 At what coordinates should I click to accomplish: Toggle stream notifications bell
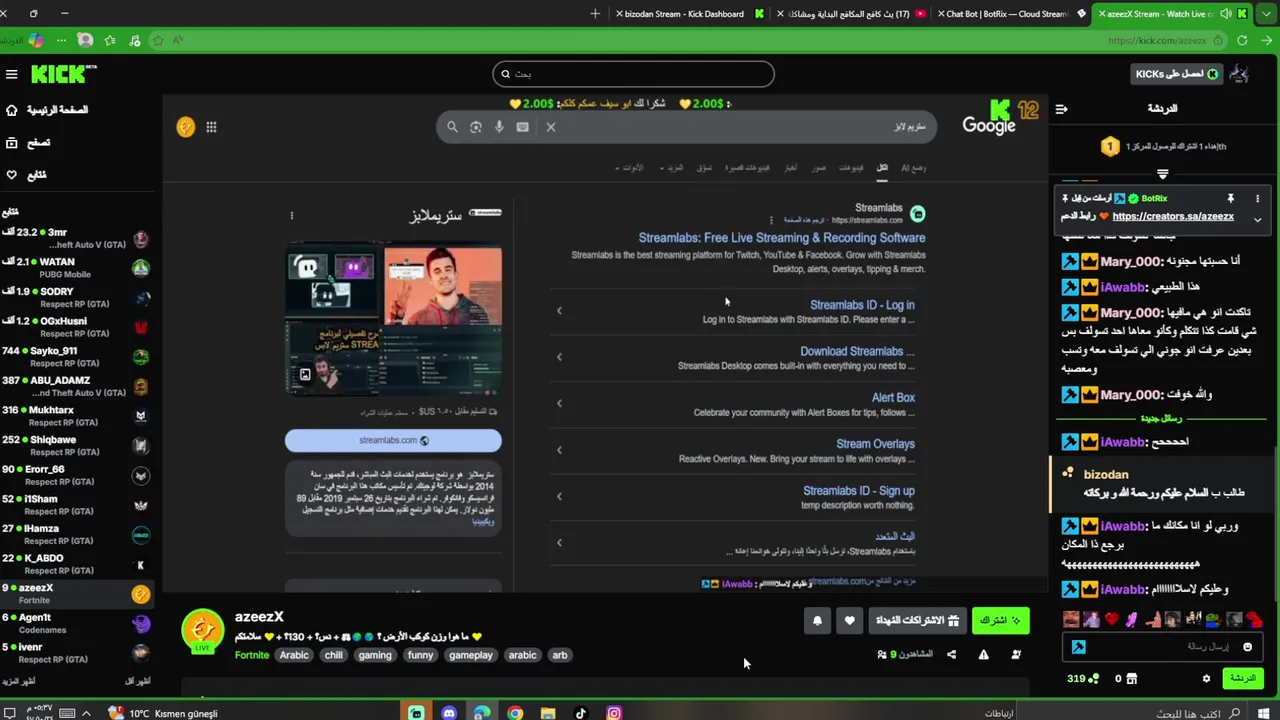click(x=817, y=621)
